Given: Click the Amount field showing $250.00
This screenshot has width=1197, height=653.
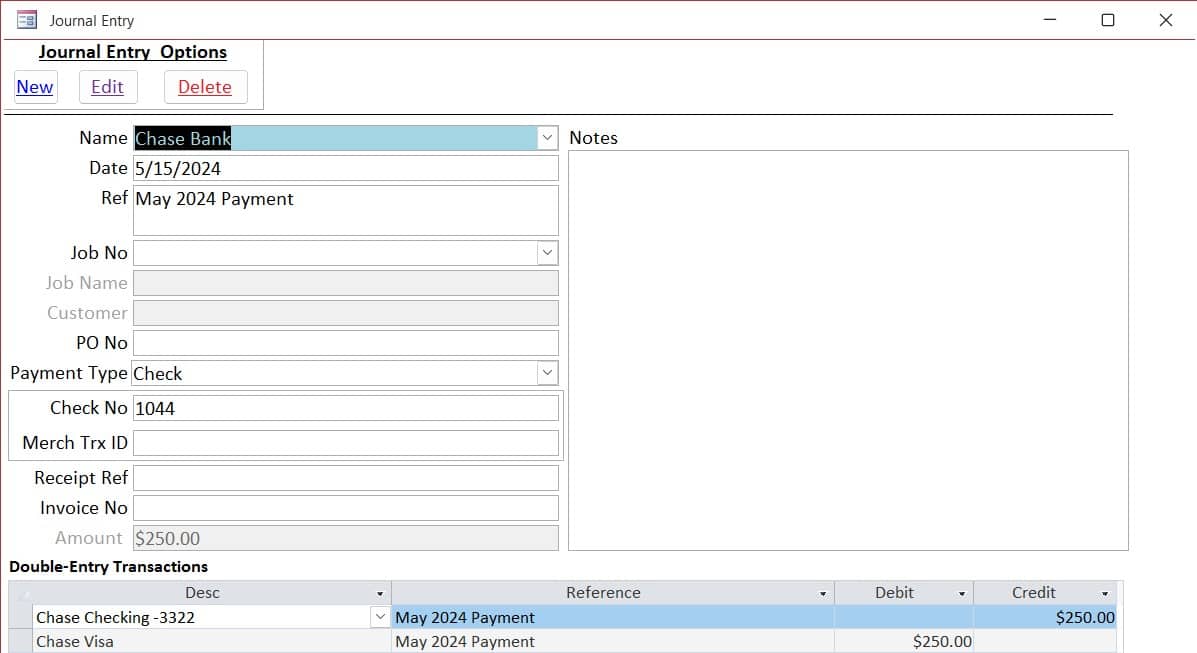Looking at the screenshot, I should pyautogui.click(x=346, y=538).
